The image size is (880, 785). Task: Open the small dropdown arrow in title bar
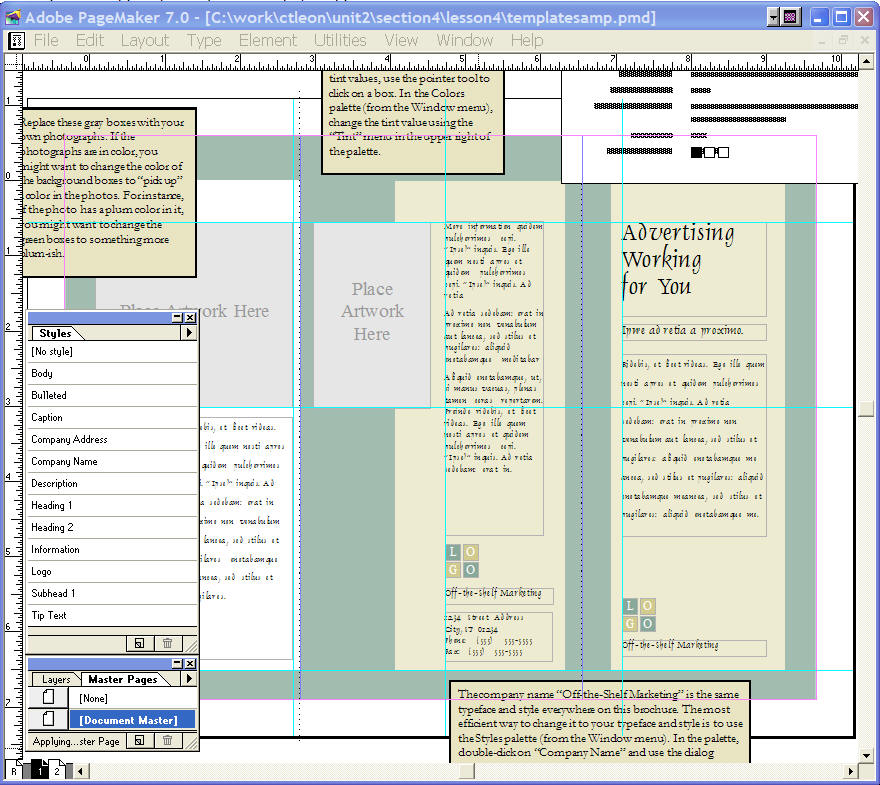(773, 17)
